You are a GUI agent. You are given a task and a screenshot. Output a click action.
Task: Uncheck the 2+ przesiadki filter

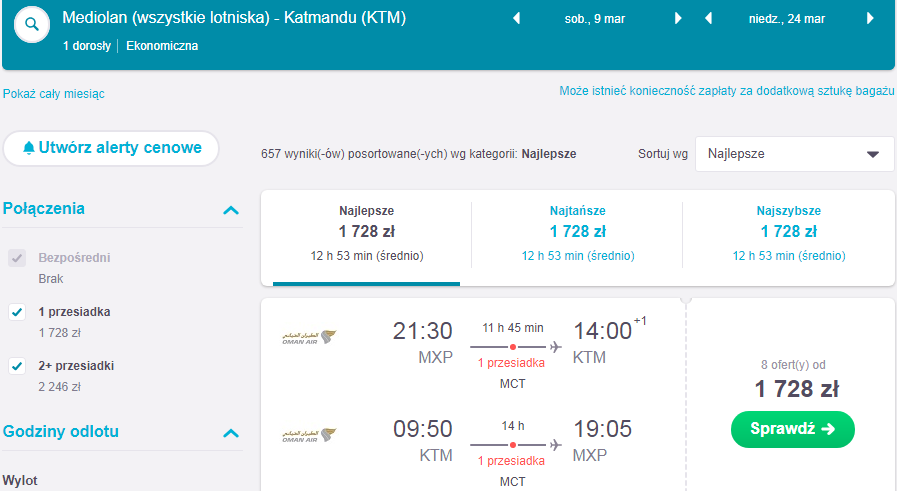click(x=17, y=366)
